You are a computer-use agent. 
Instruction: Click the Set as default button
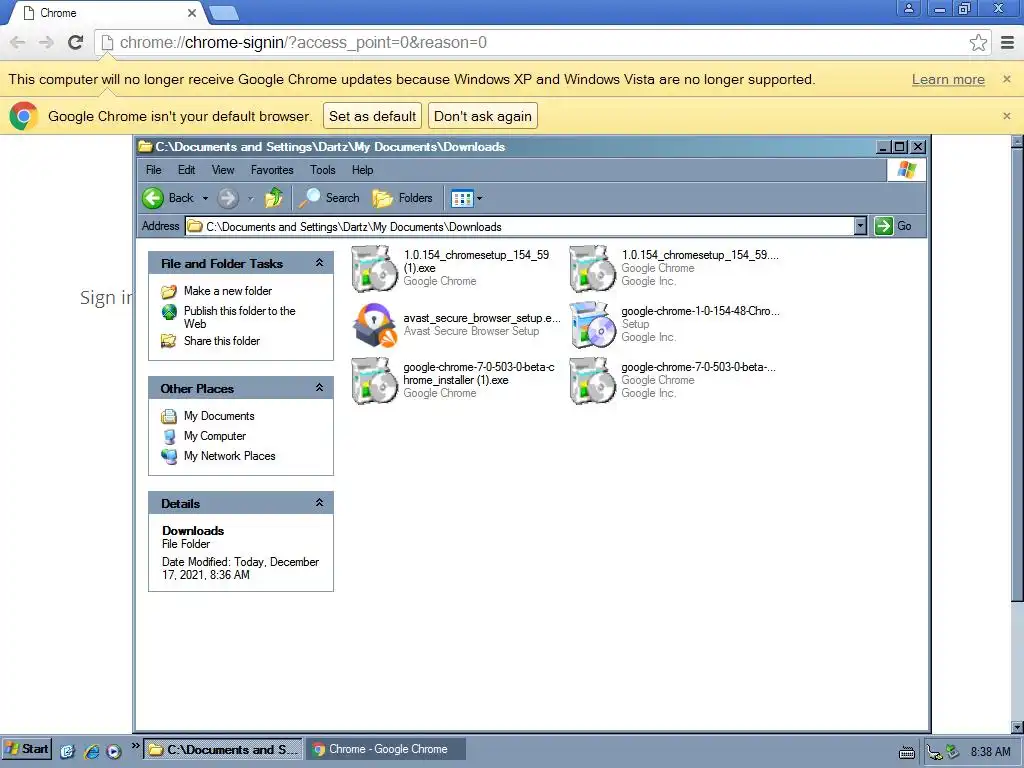click(372, 116)
